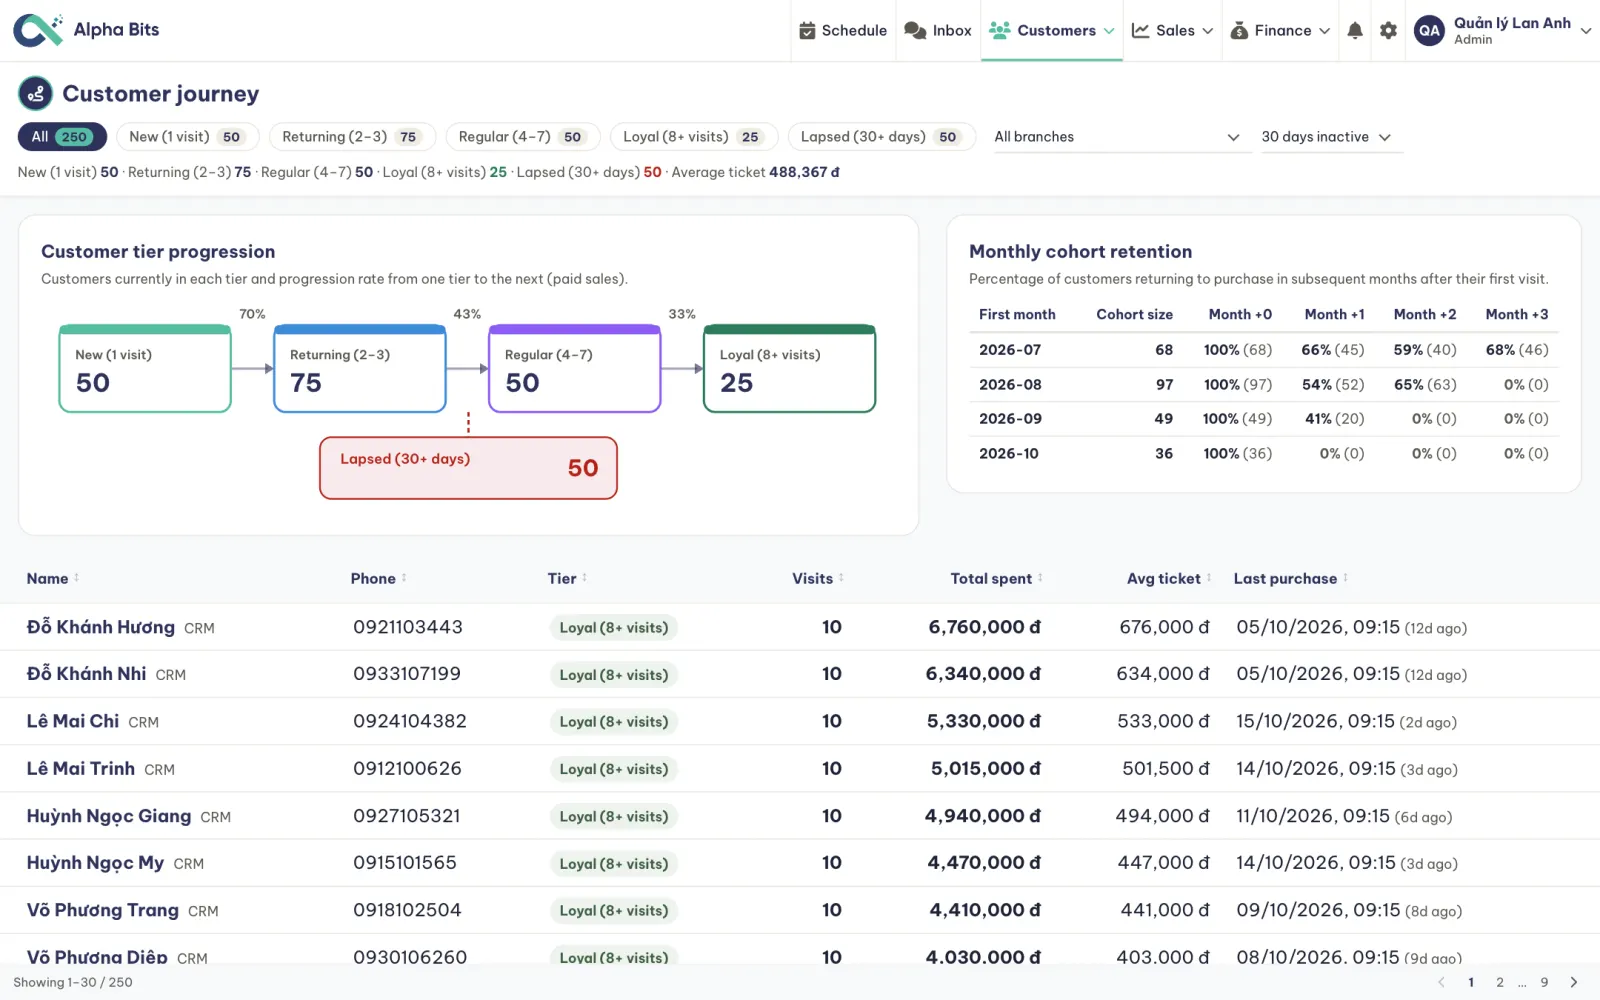Click phone number 0921103443
Image resolution: width=1600 pixels, height=1000 pixels.
point(408,627)
